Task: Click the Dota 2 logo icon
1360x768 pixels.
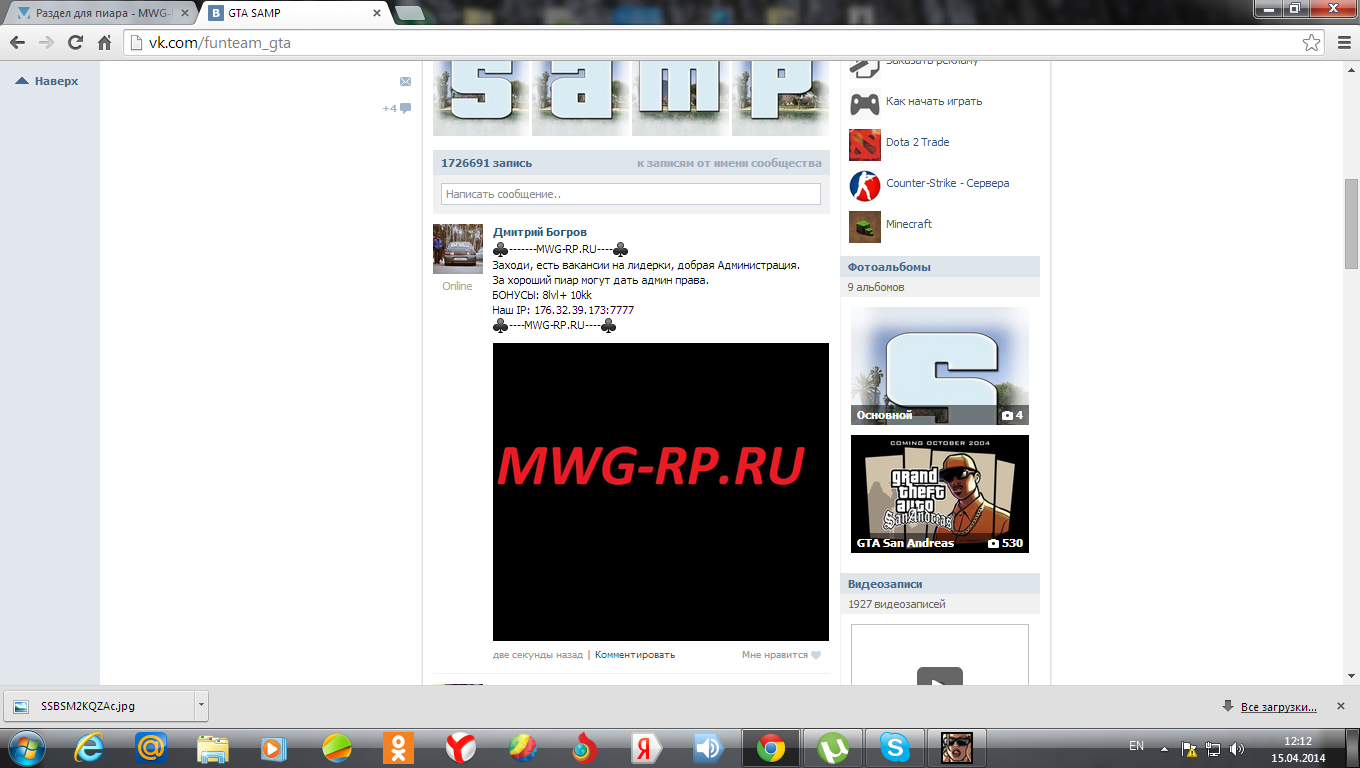Action: (865, 145)
